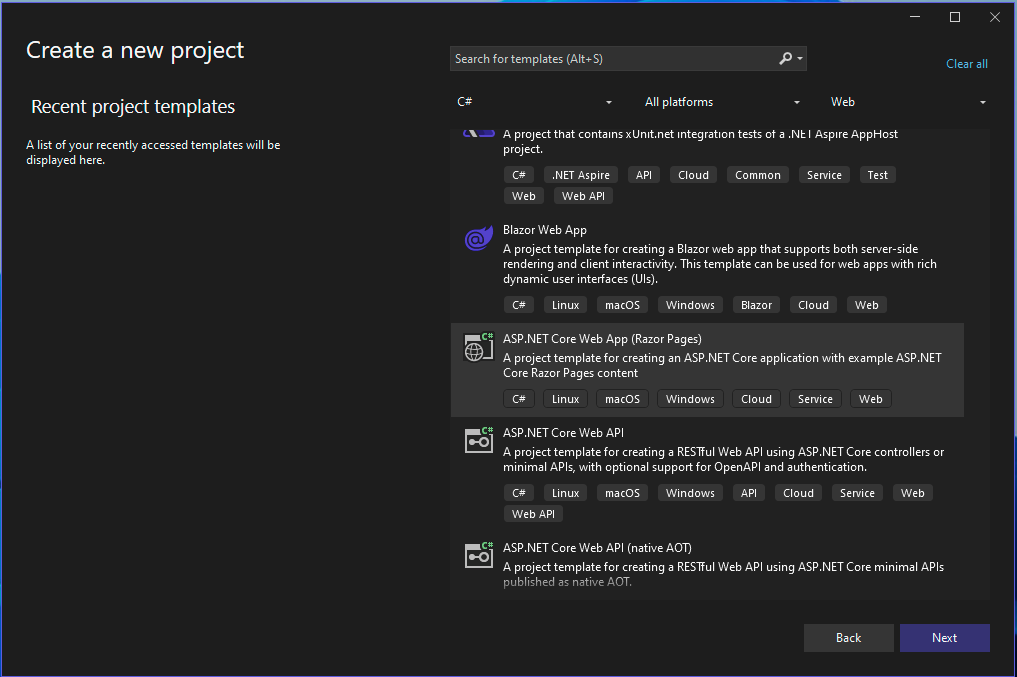Screen dimensions: 1017x677
Task: Click the ASP.NET Core Web API template icon
Action: tap(479, 440)
